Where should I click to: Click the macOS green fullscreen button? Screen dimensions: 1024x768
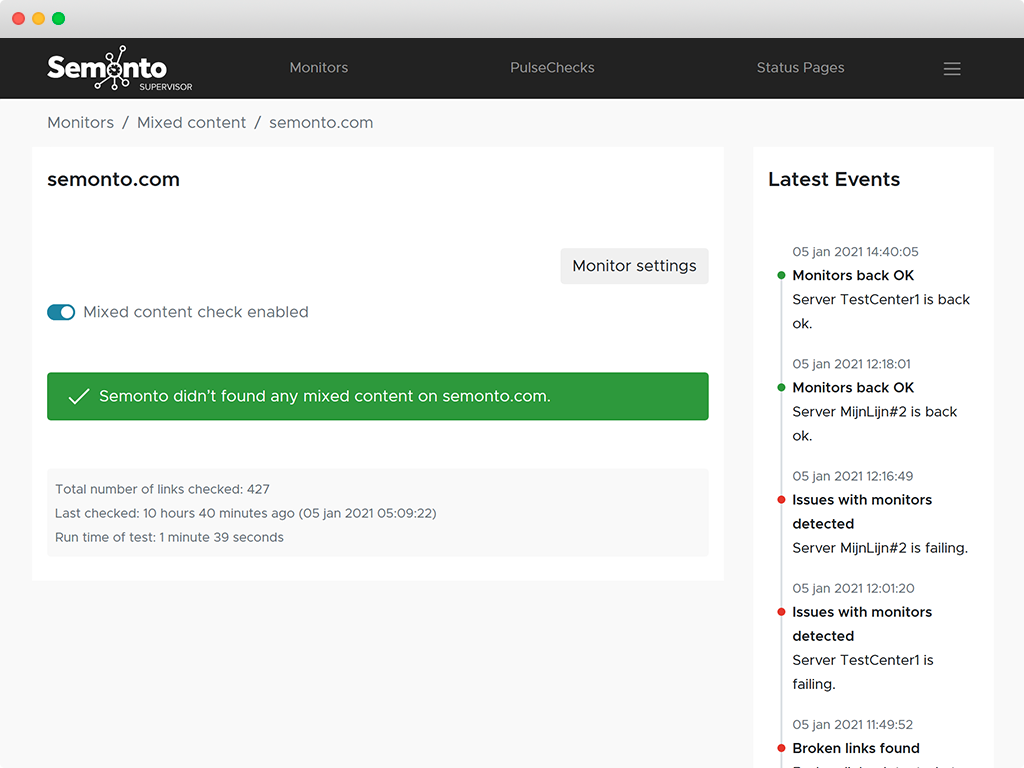pos(59,18)
